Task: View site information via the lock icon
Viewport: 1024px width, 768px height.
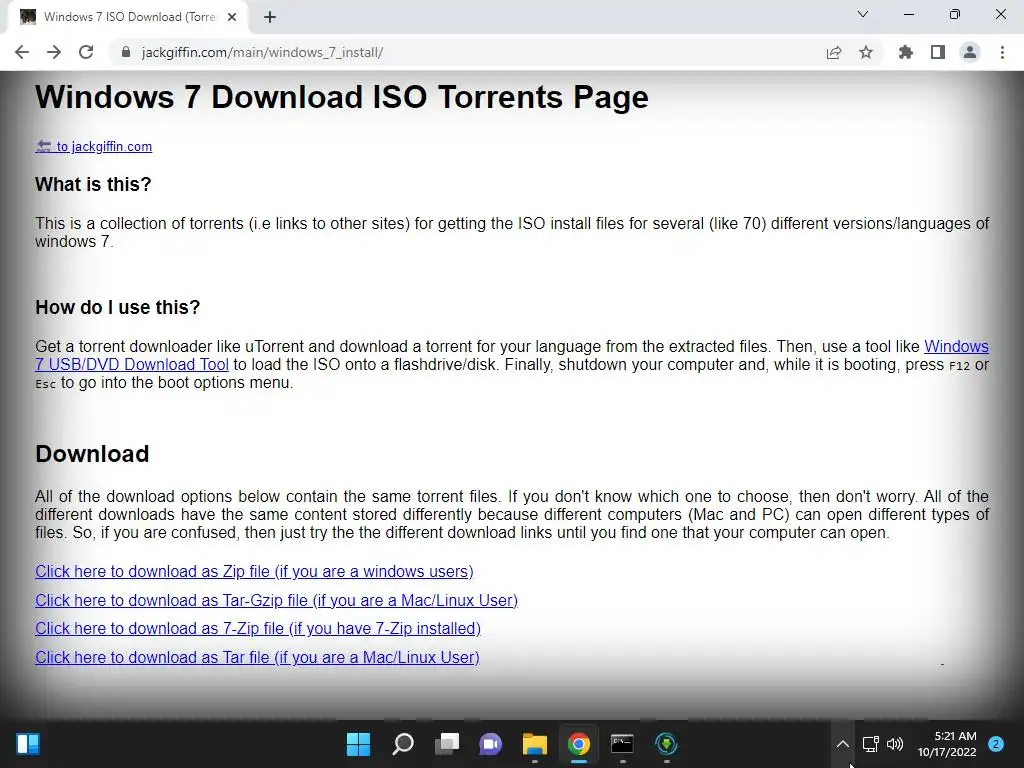Action: pyautogui.click(x=126, y=52)
